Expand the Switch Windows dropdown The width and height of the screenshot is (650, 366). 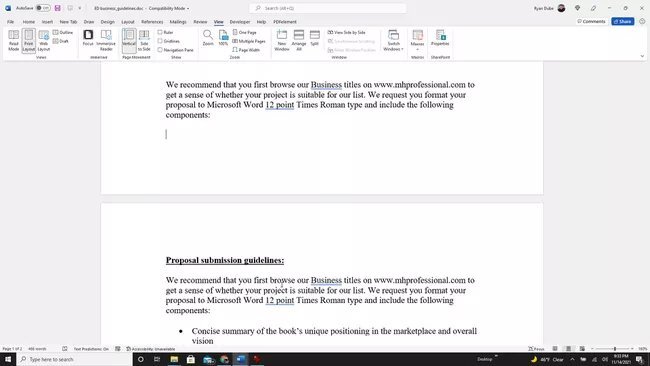click(x=393, y=40)
